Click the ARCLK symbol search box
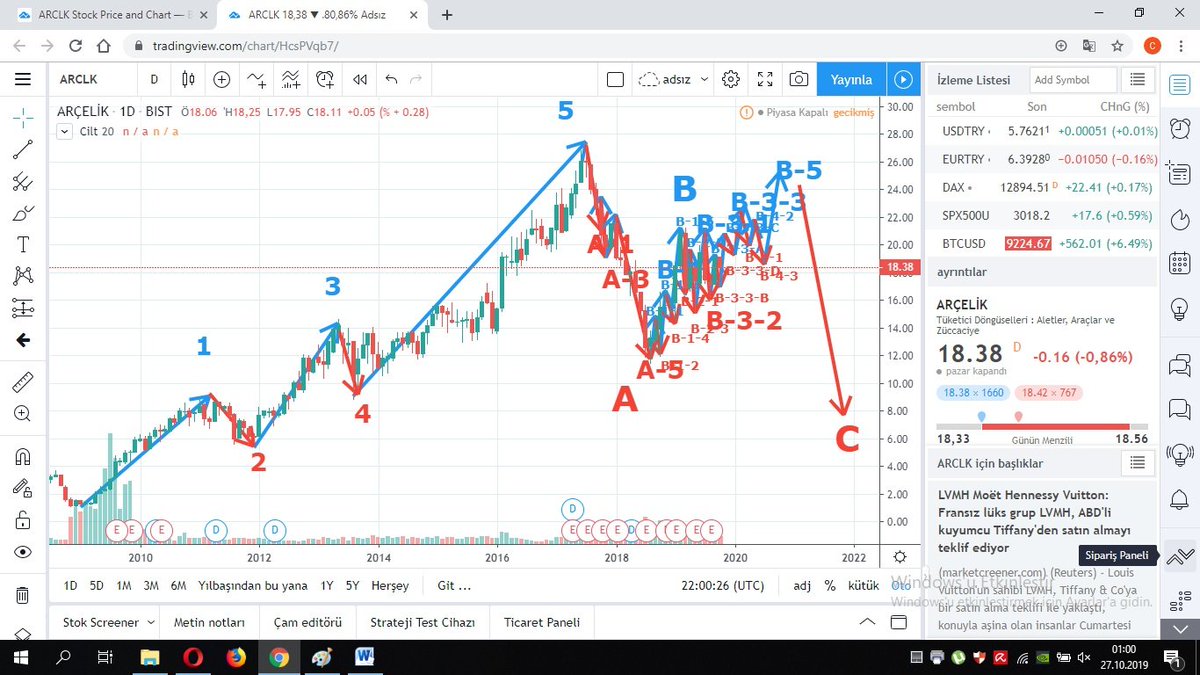This screenshot has width=1200, height=675. click(95, 79)
